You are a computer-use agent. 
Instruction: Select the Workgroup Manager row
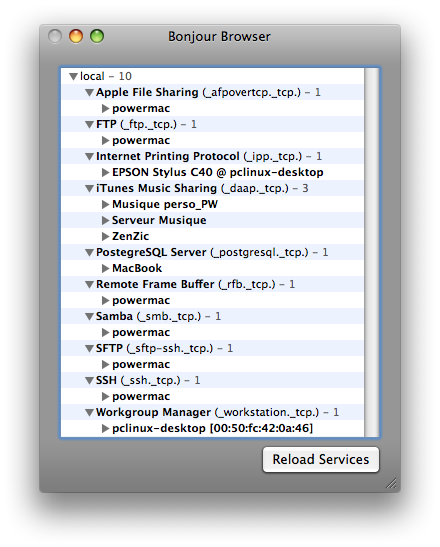click(212, 412)
